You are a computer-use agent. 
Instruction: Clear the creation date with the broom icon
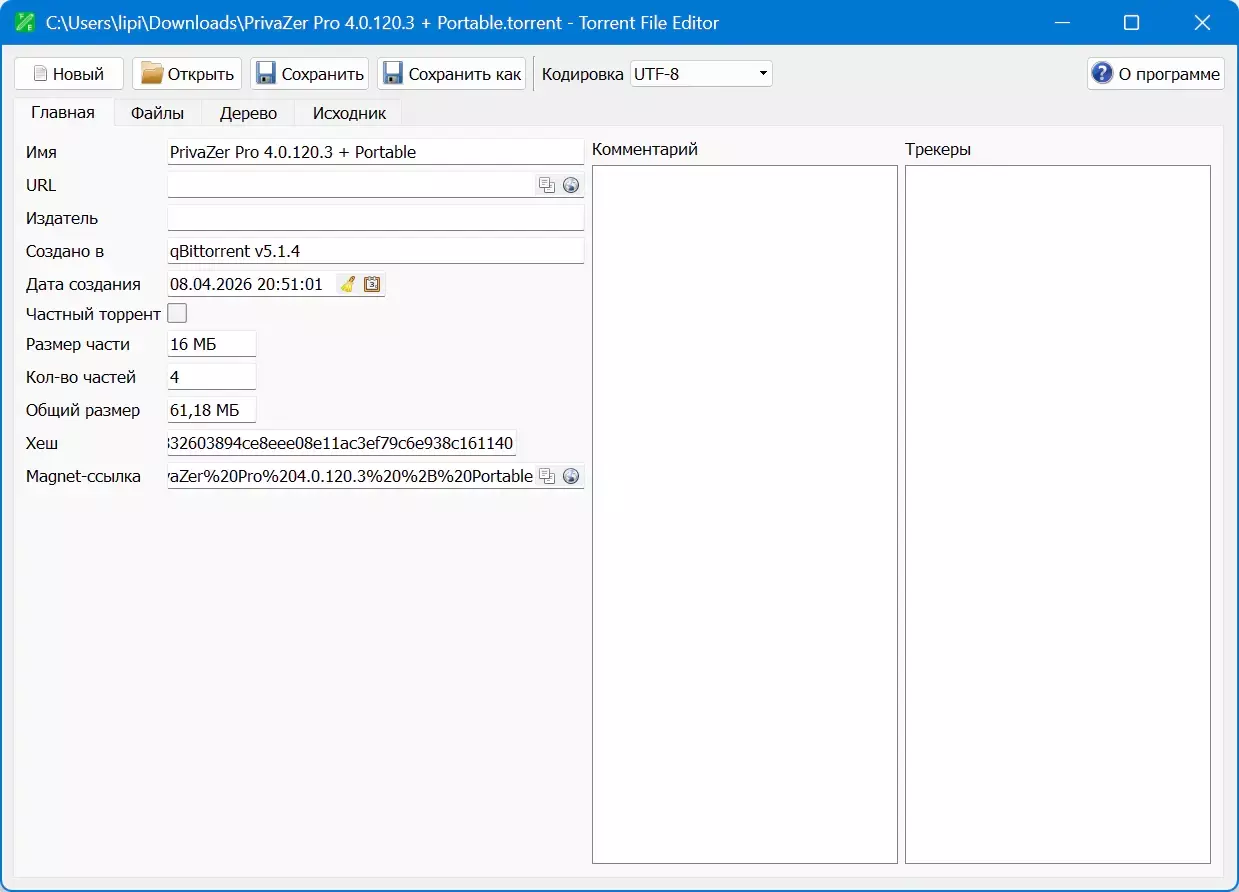pyautogui.click(x=347, y=284)
